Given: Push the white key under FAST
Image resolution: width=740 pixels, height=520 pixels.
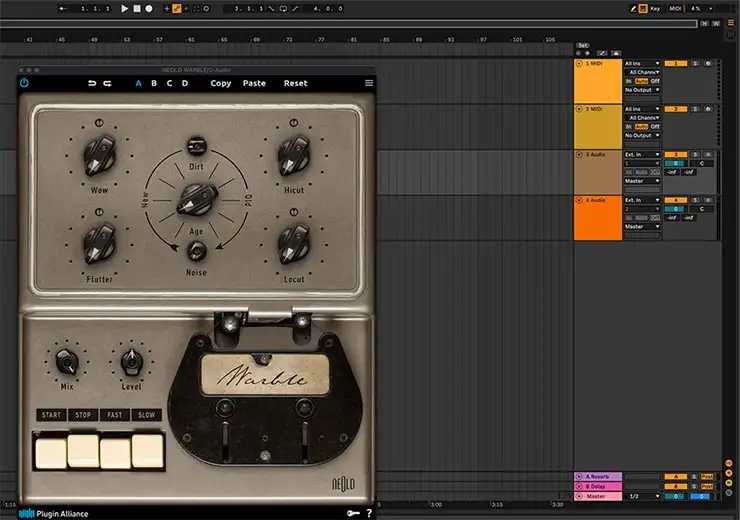Looking at the screenshot, I should 115,453.
